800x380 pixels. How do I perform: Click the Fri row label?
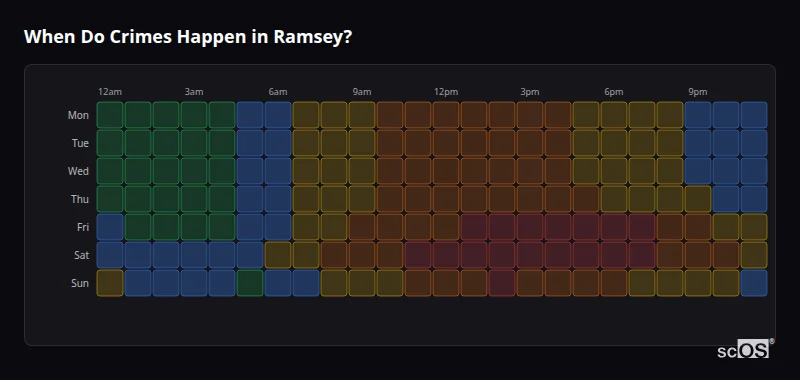point(83,227)
